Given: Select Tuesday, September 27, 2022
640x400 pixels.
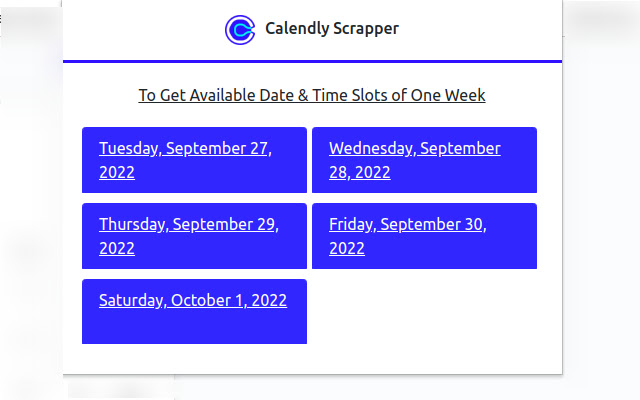Looking at the screenshot, I should click(x=185, y=149).
